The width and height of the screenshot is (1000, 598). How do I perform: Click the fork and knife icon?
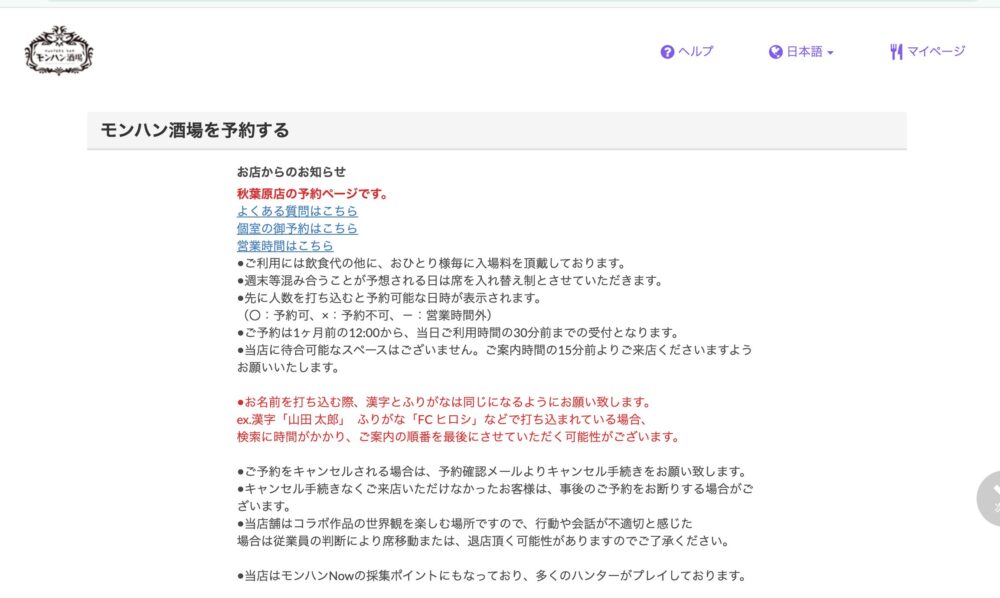click(896, 52)
